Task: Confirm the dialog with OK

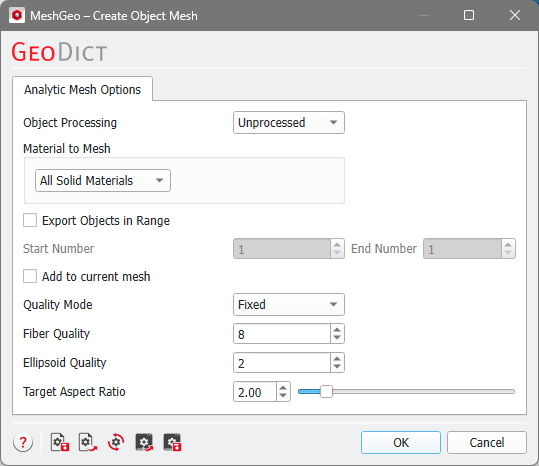Action: click(401, 443)
